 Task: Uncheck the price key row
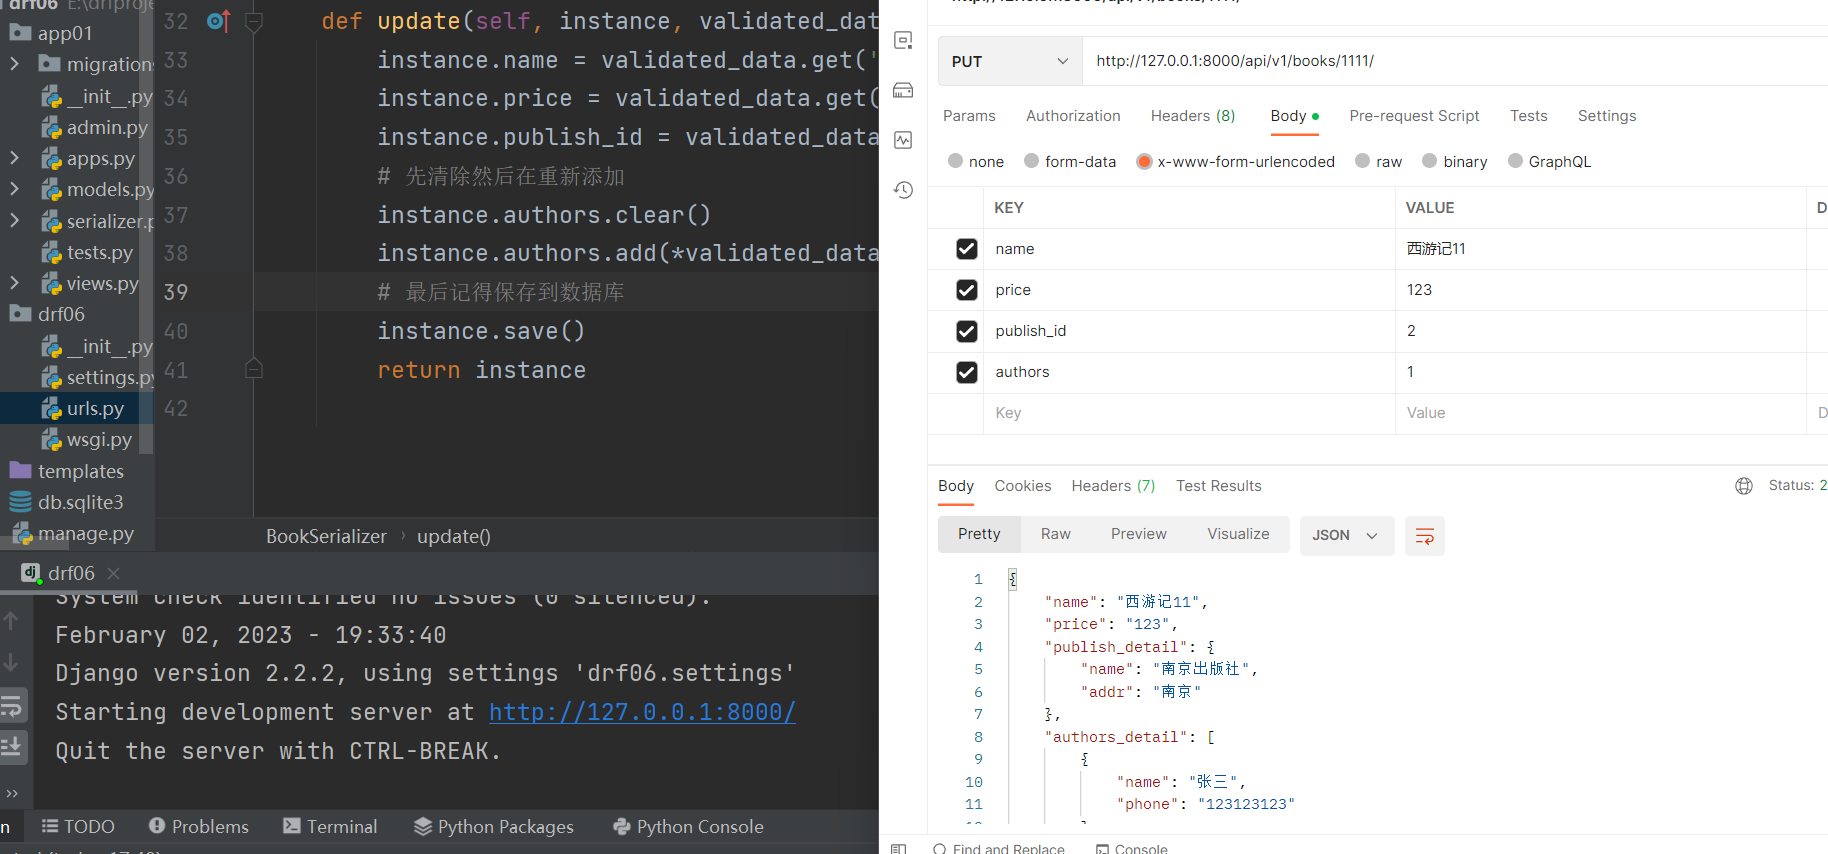(966, 290)
